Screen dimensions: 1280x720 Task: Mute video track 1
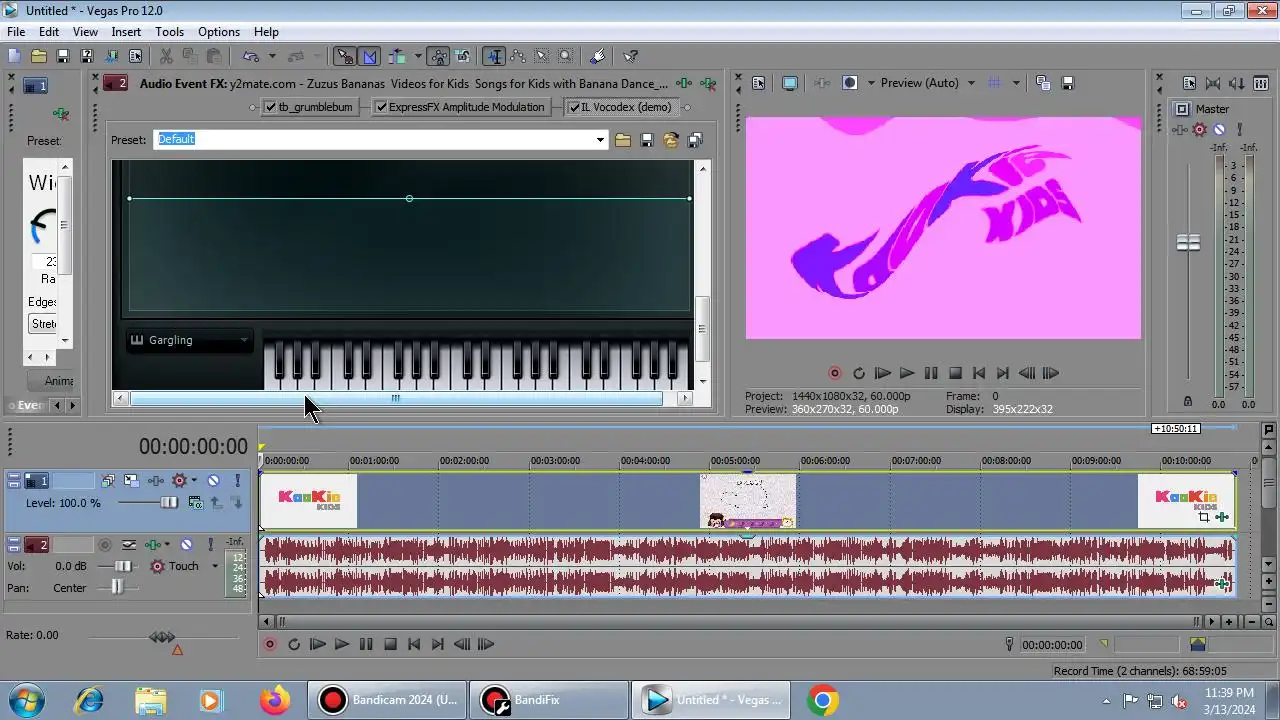(213, 481)
